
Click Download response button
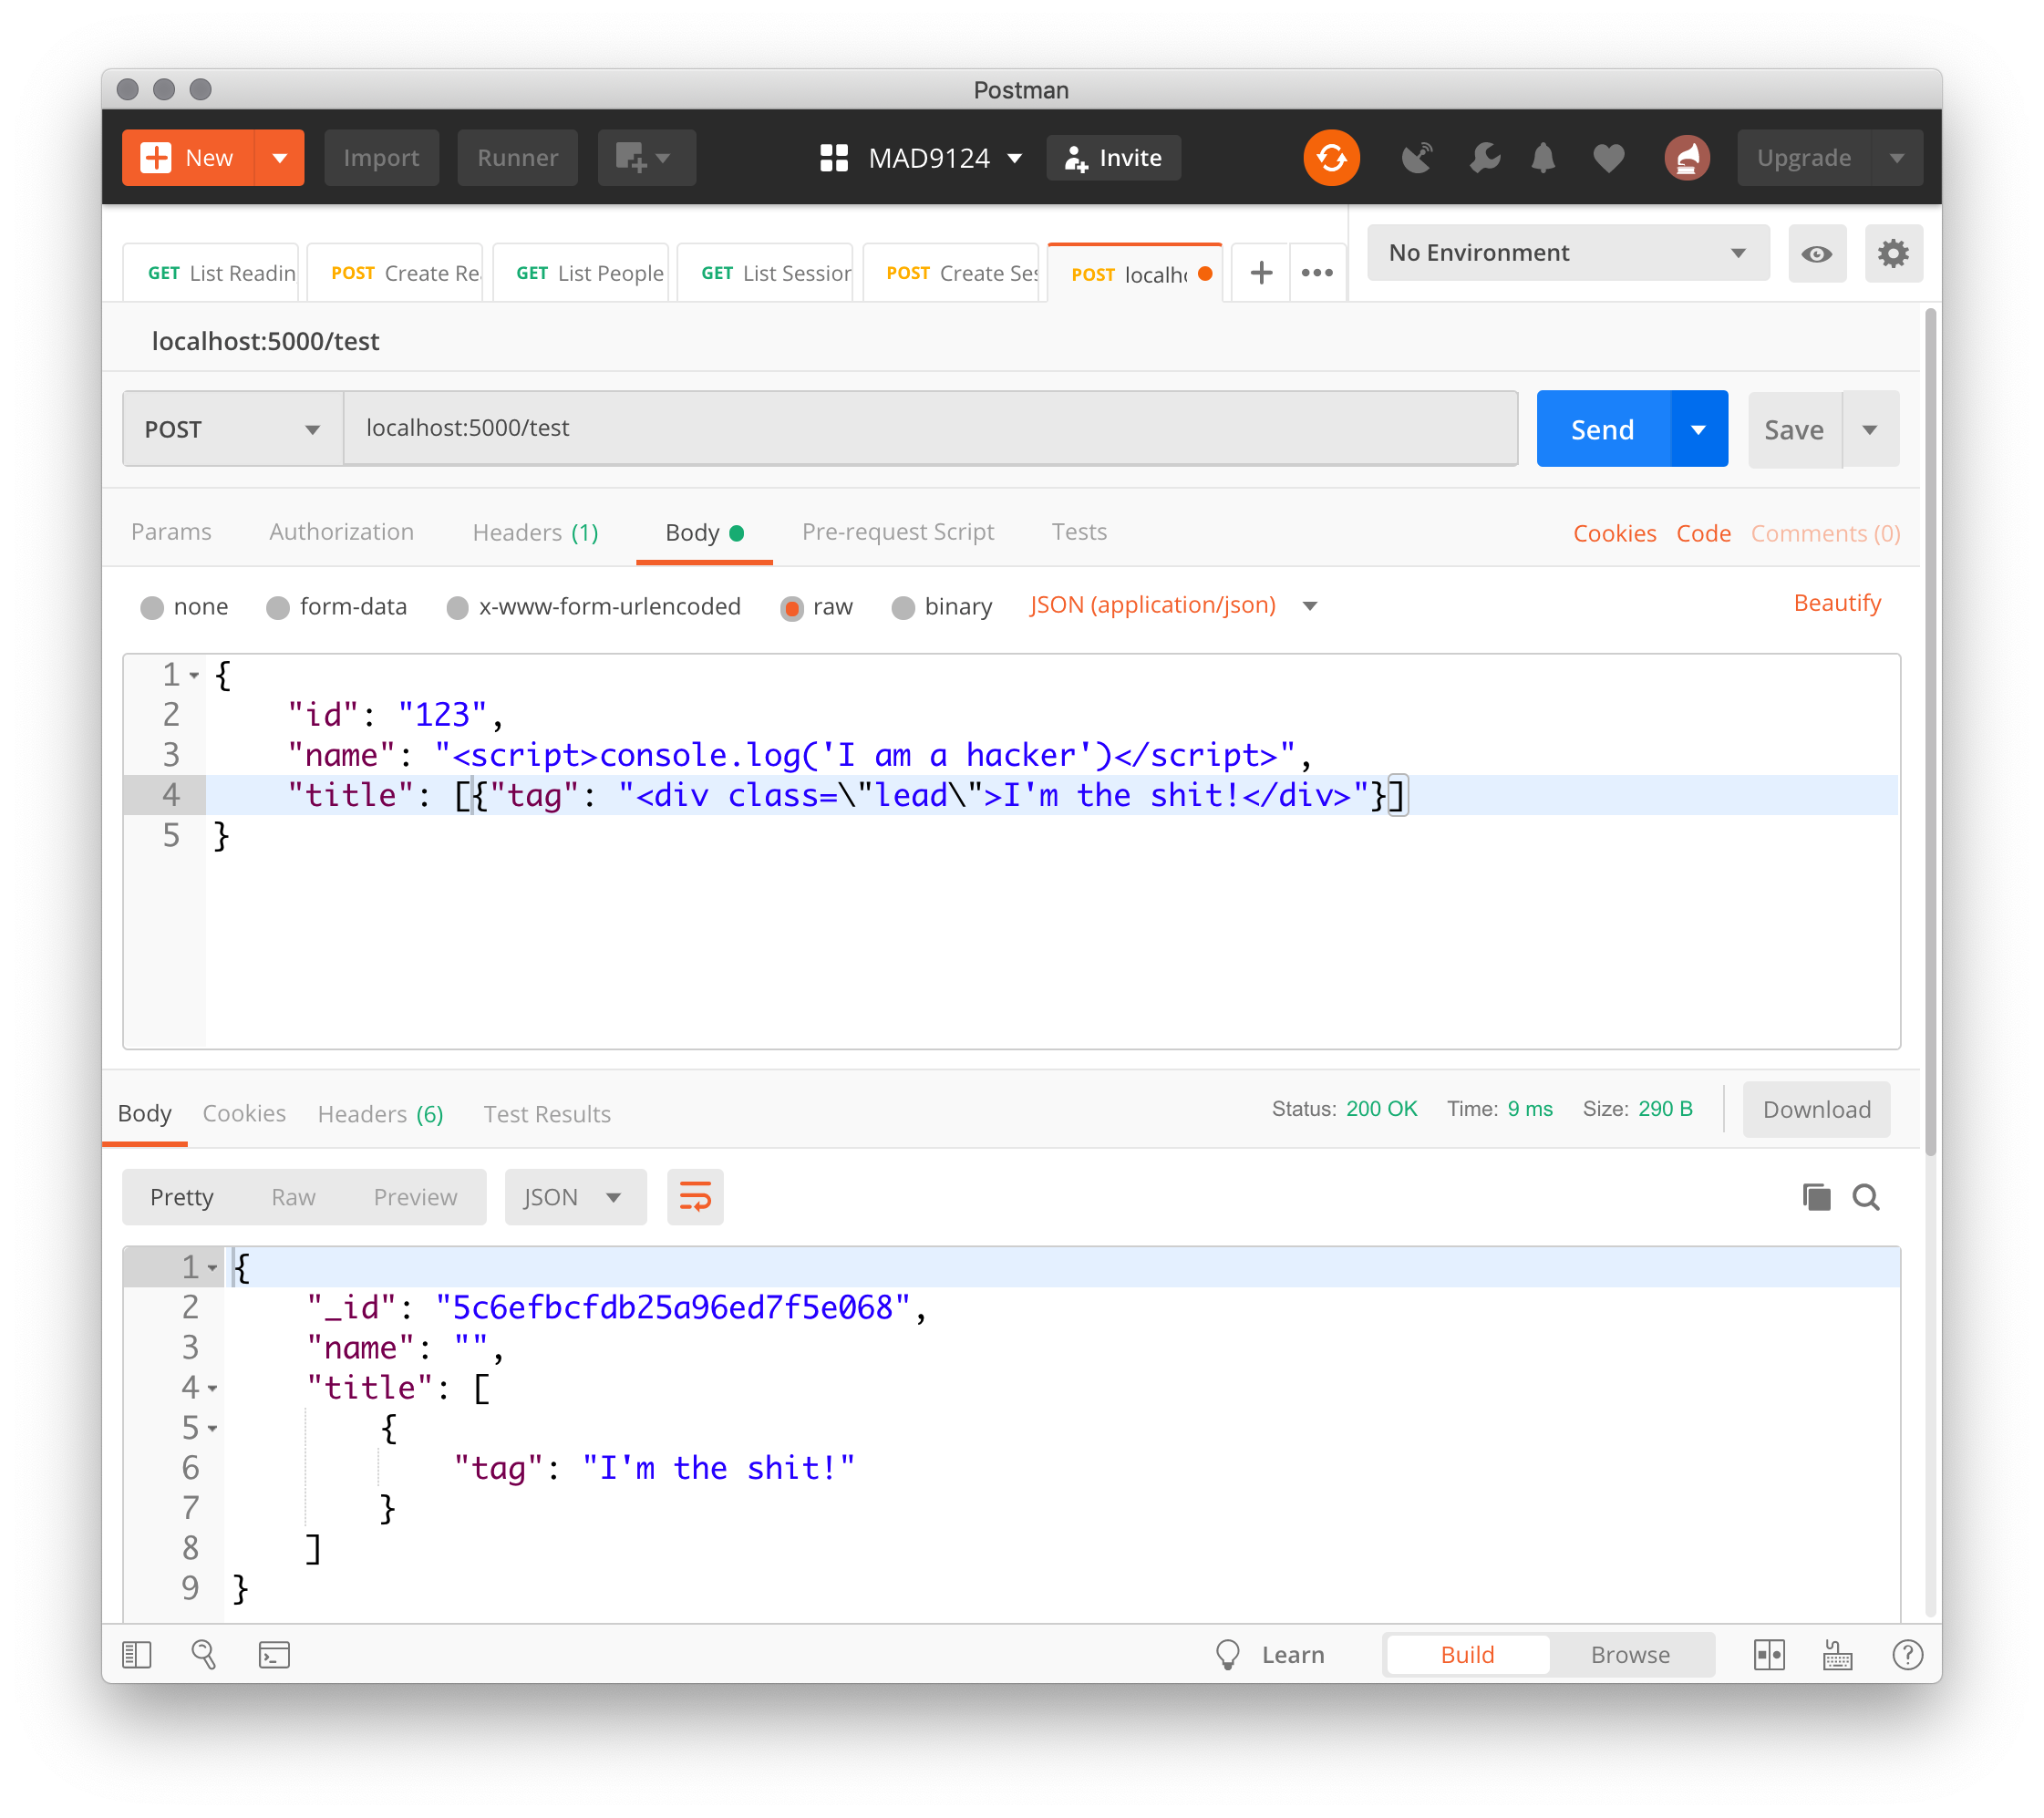coord(1816,1110)
